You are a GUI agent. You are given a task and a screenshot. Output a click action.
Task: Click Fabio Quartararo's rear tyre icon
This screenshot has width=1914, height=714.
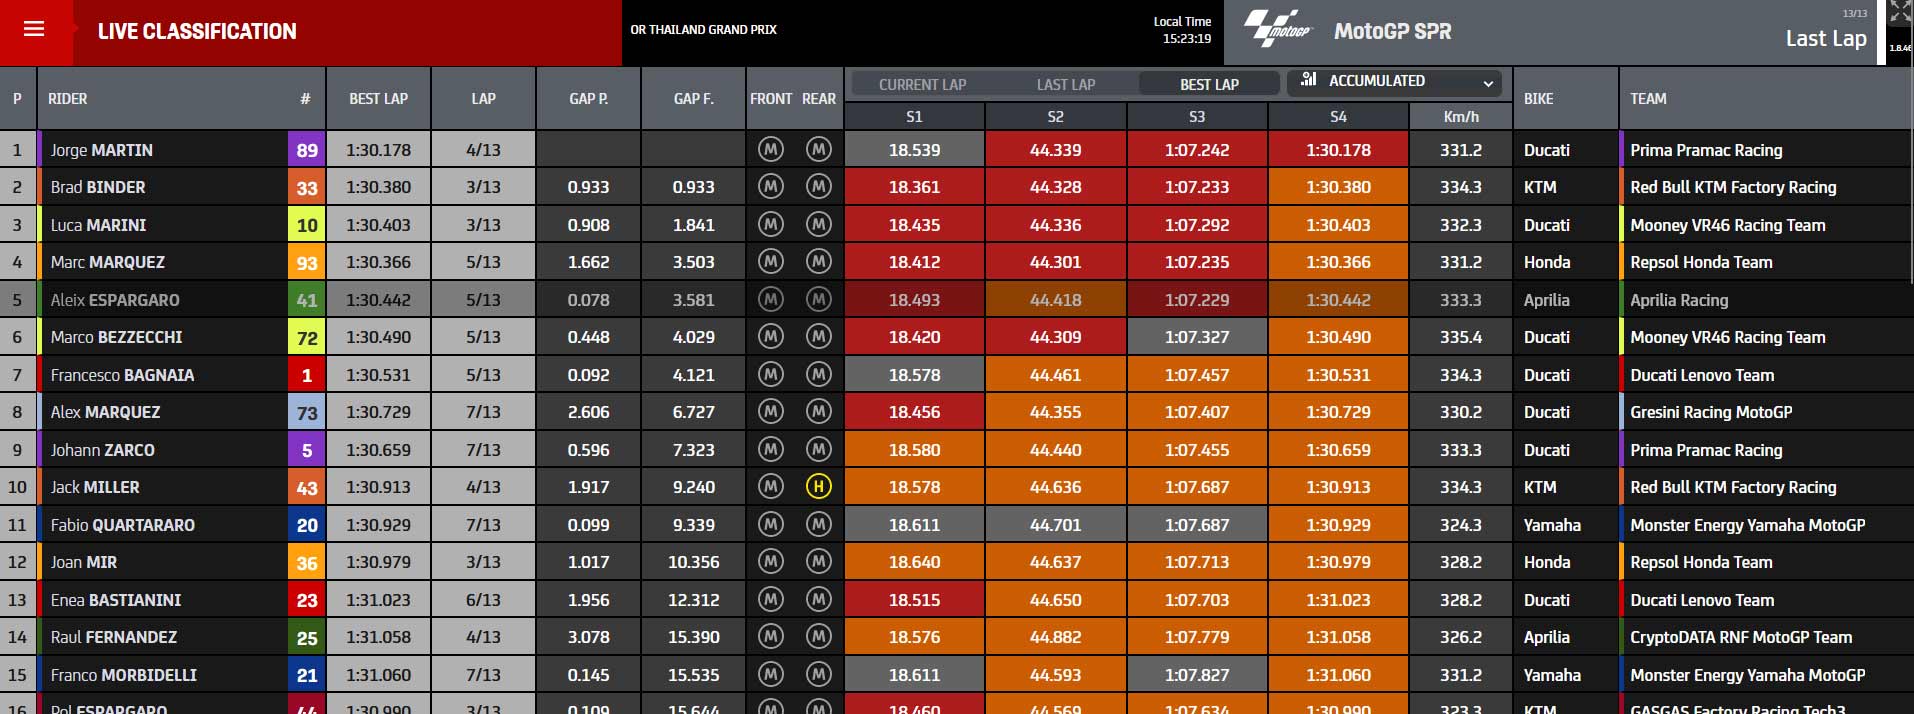pyautogui.click(x=818, y=525)
